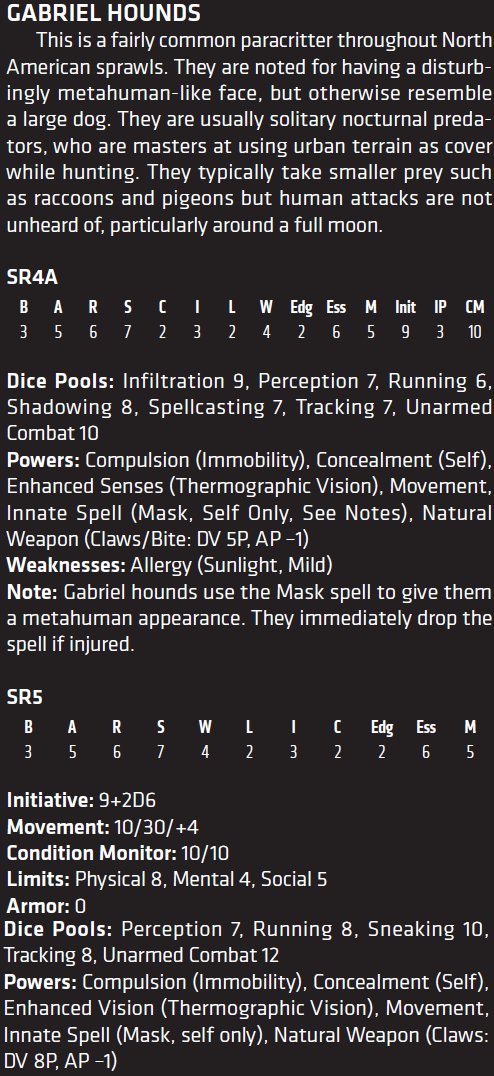Viewport: 494px width, 1076px height.
Task: Click the SR4A Dice Pools label
Action: [61, 382]
